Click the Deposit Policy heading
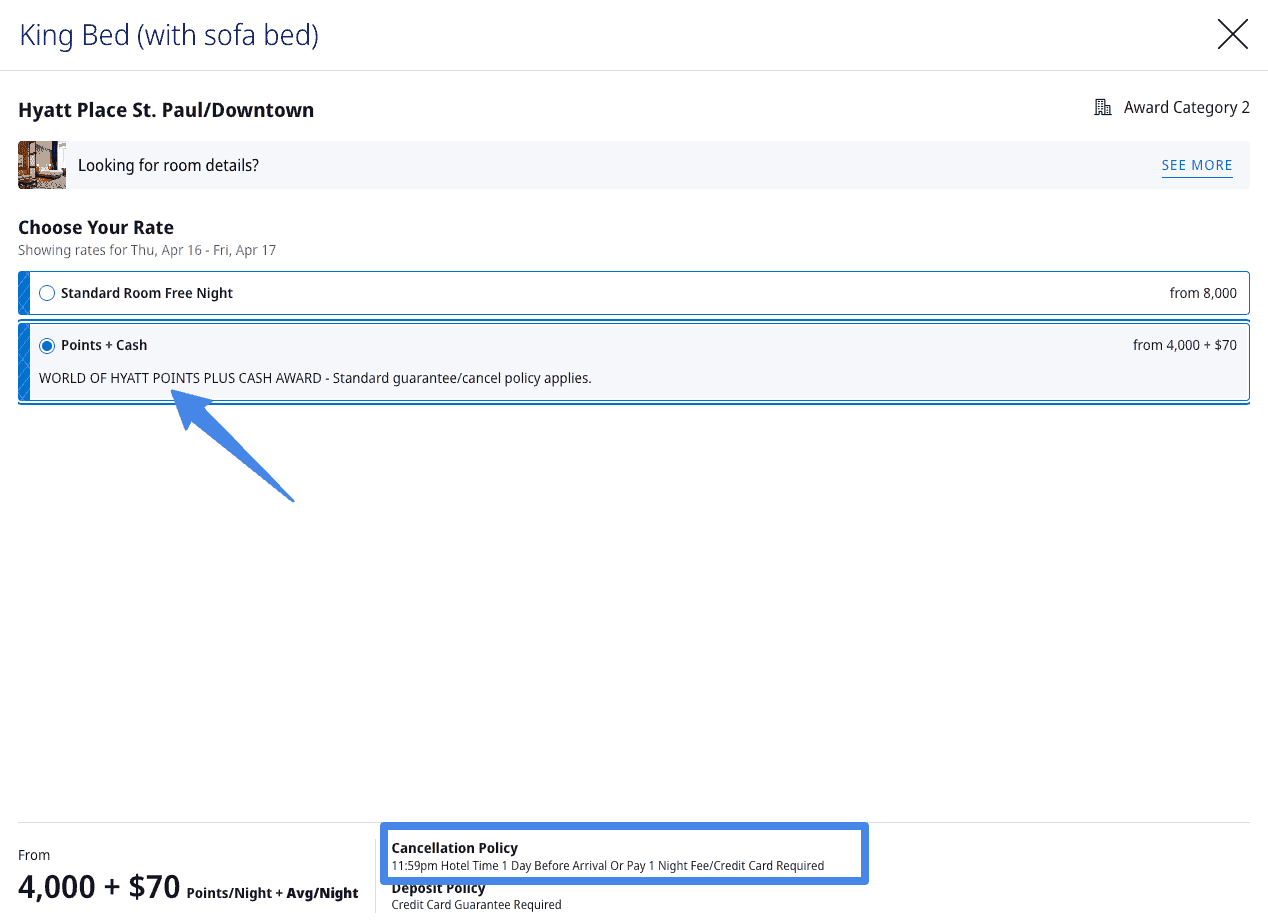The height and width of the screenshot is (921, 1268). tap(438, 887)
